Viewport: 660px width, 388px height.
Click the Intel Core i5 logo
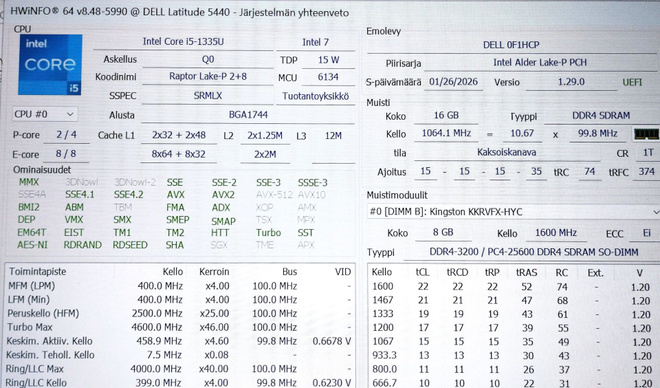(x=50, y=64)
